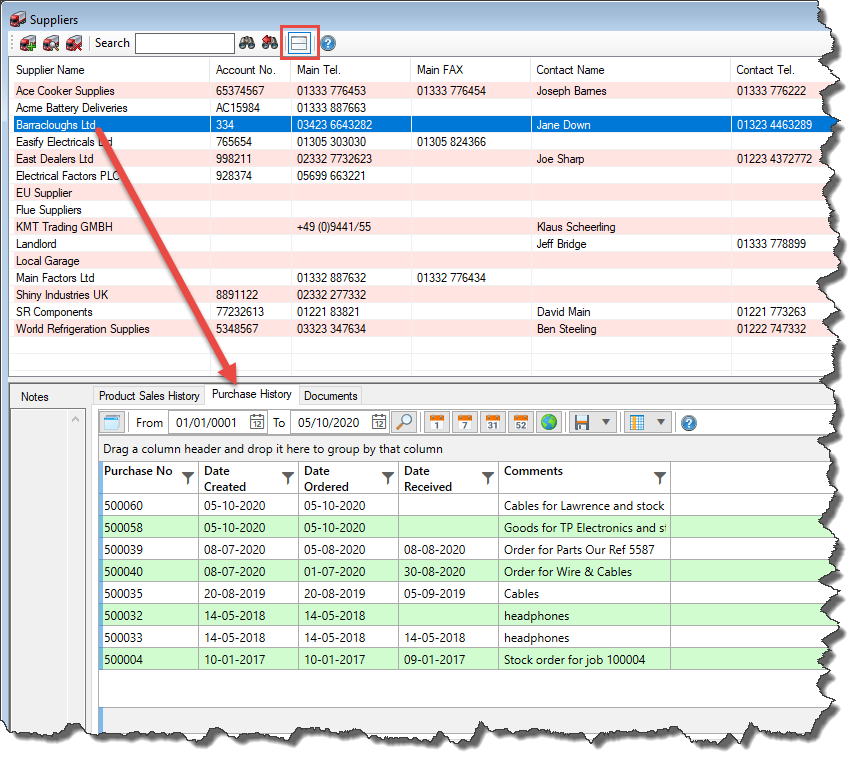This screenshot has height=766, width=862.
Task: Click the view supplier magnifier truck icon
Action: 51,43
